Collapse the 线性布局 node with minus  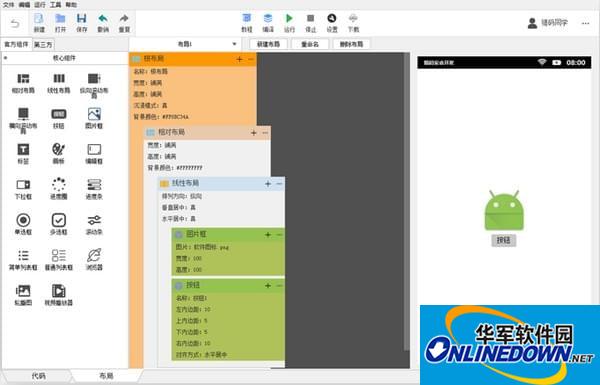(x=279, y=184)
